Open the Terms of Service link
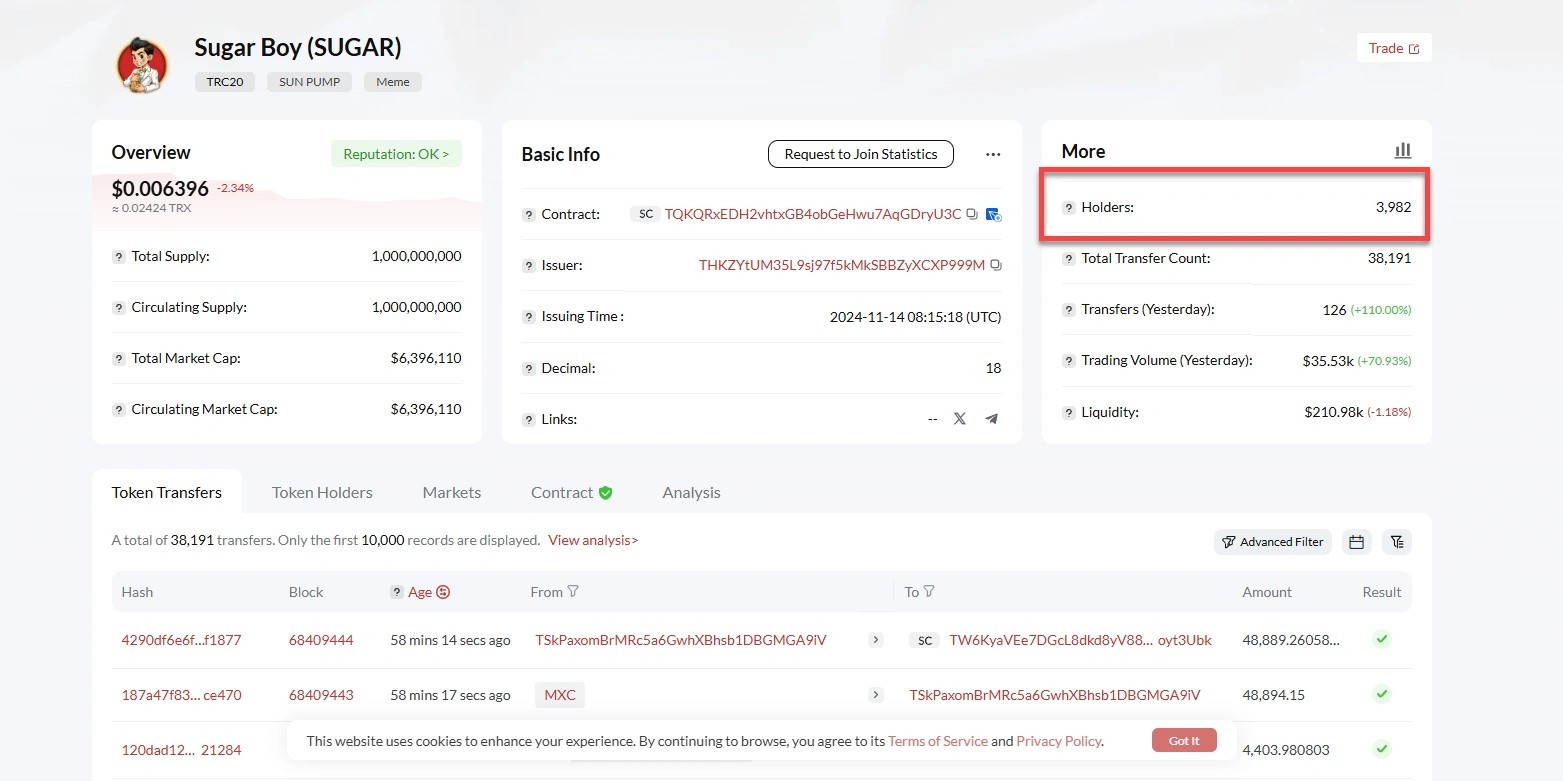The width and height of the screenshot is (1563, 781). tap(938, 741)
